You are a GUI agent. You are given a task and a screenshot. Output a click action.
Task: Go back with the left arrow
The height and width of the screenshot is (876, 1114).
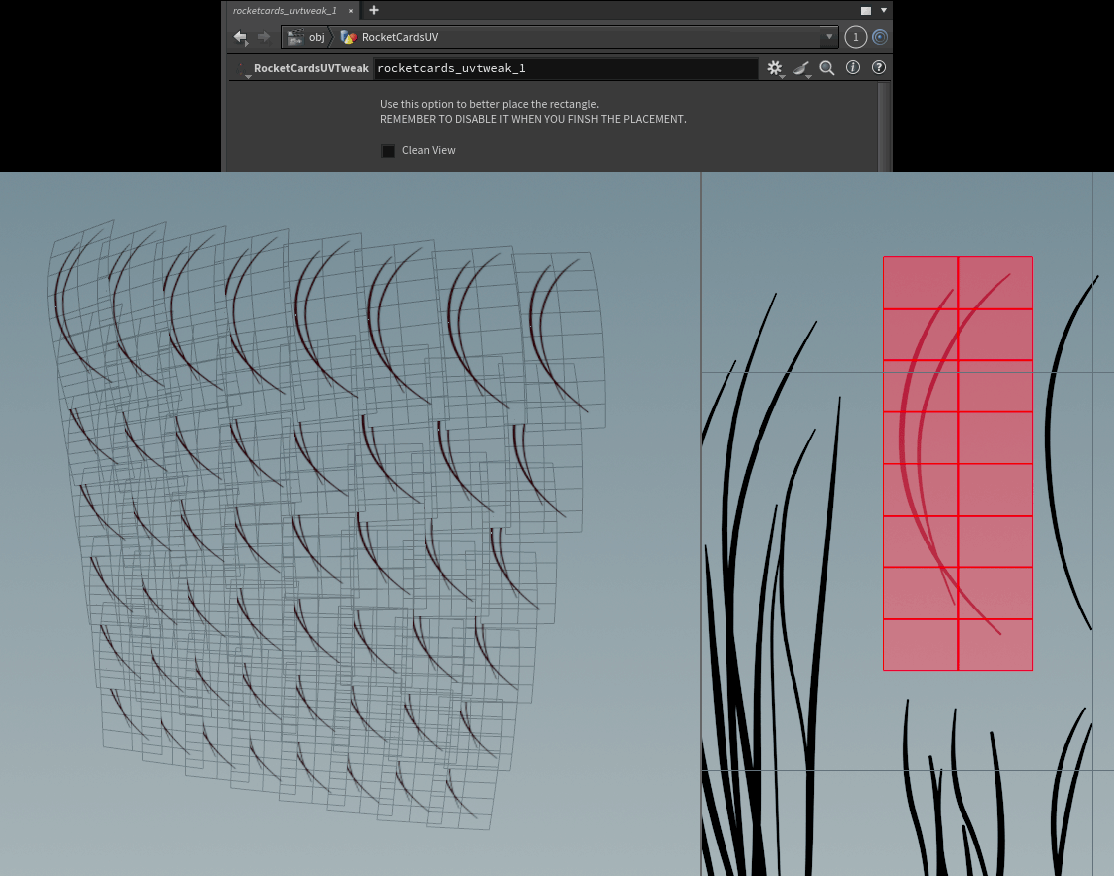[x=240, y=37]
